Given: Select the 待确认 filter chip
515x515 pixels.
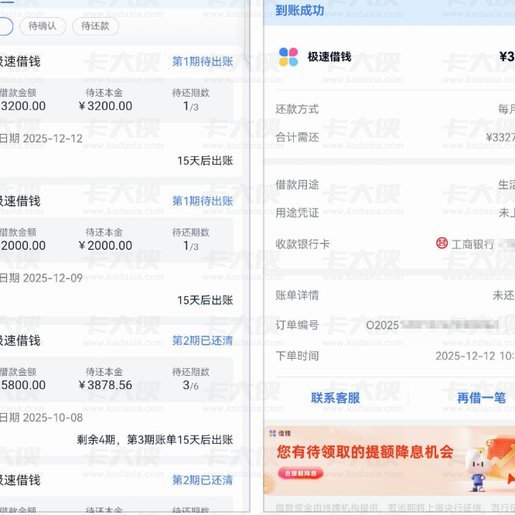Looking at the screenshot, I should pos(43,26).
